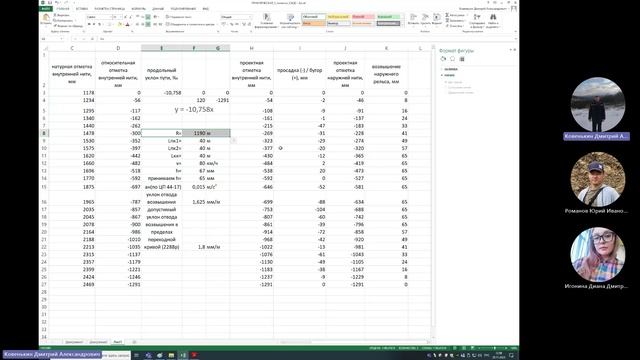Image resolution: width=640 pixels, height=360 pixels.
Task: Open the Home ribbon tab
Action: point(63,9)
